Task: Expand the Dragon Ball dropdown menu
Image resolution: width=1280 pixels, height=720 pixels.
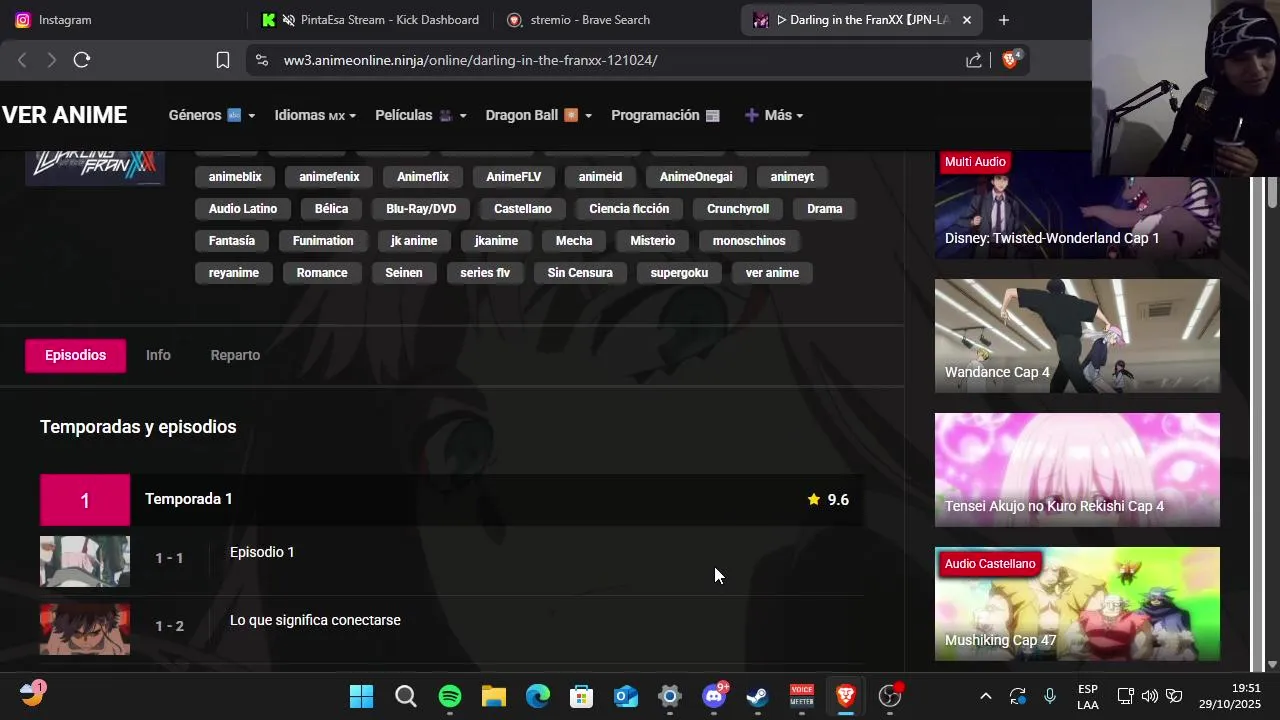Action: point(538,115)
